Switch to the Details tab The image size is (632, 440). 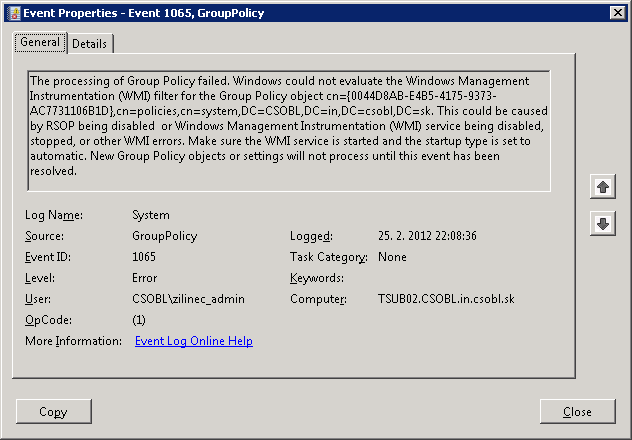(x=90, y=44)
